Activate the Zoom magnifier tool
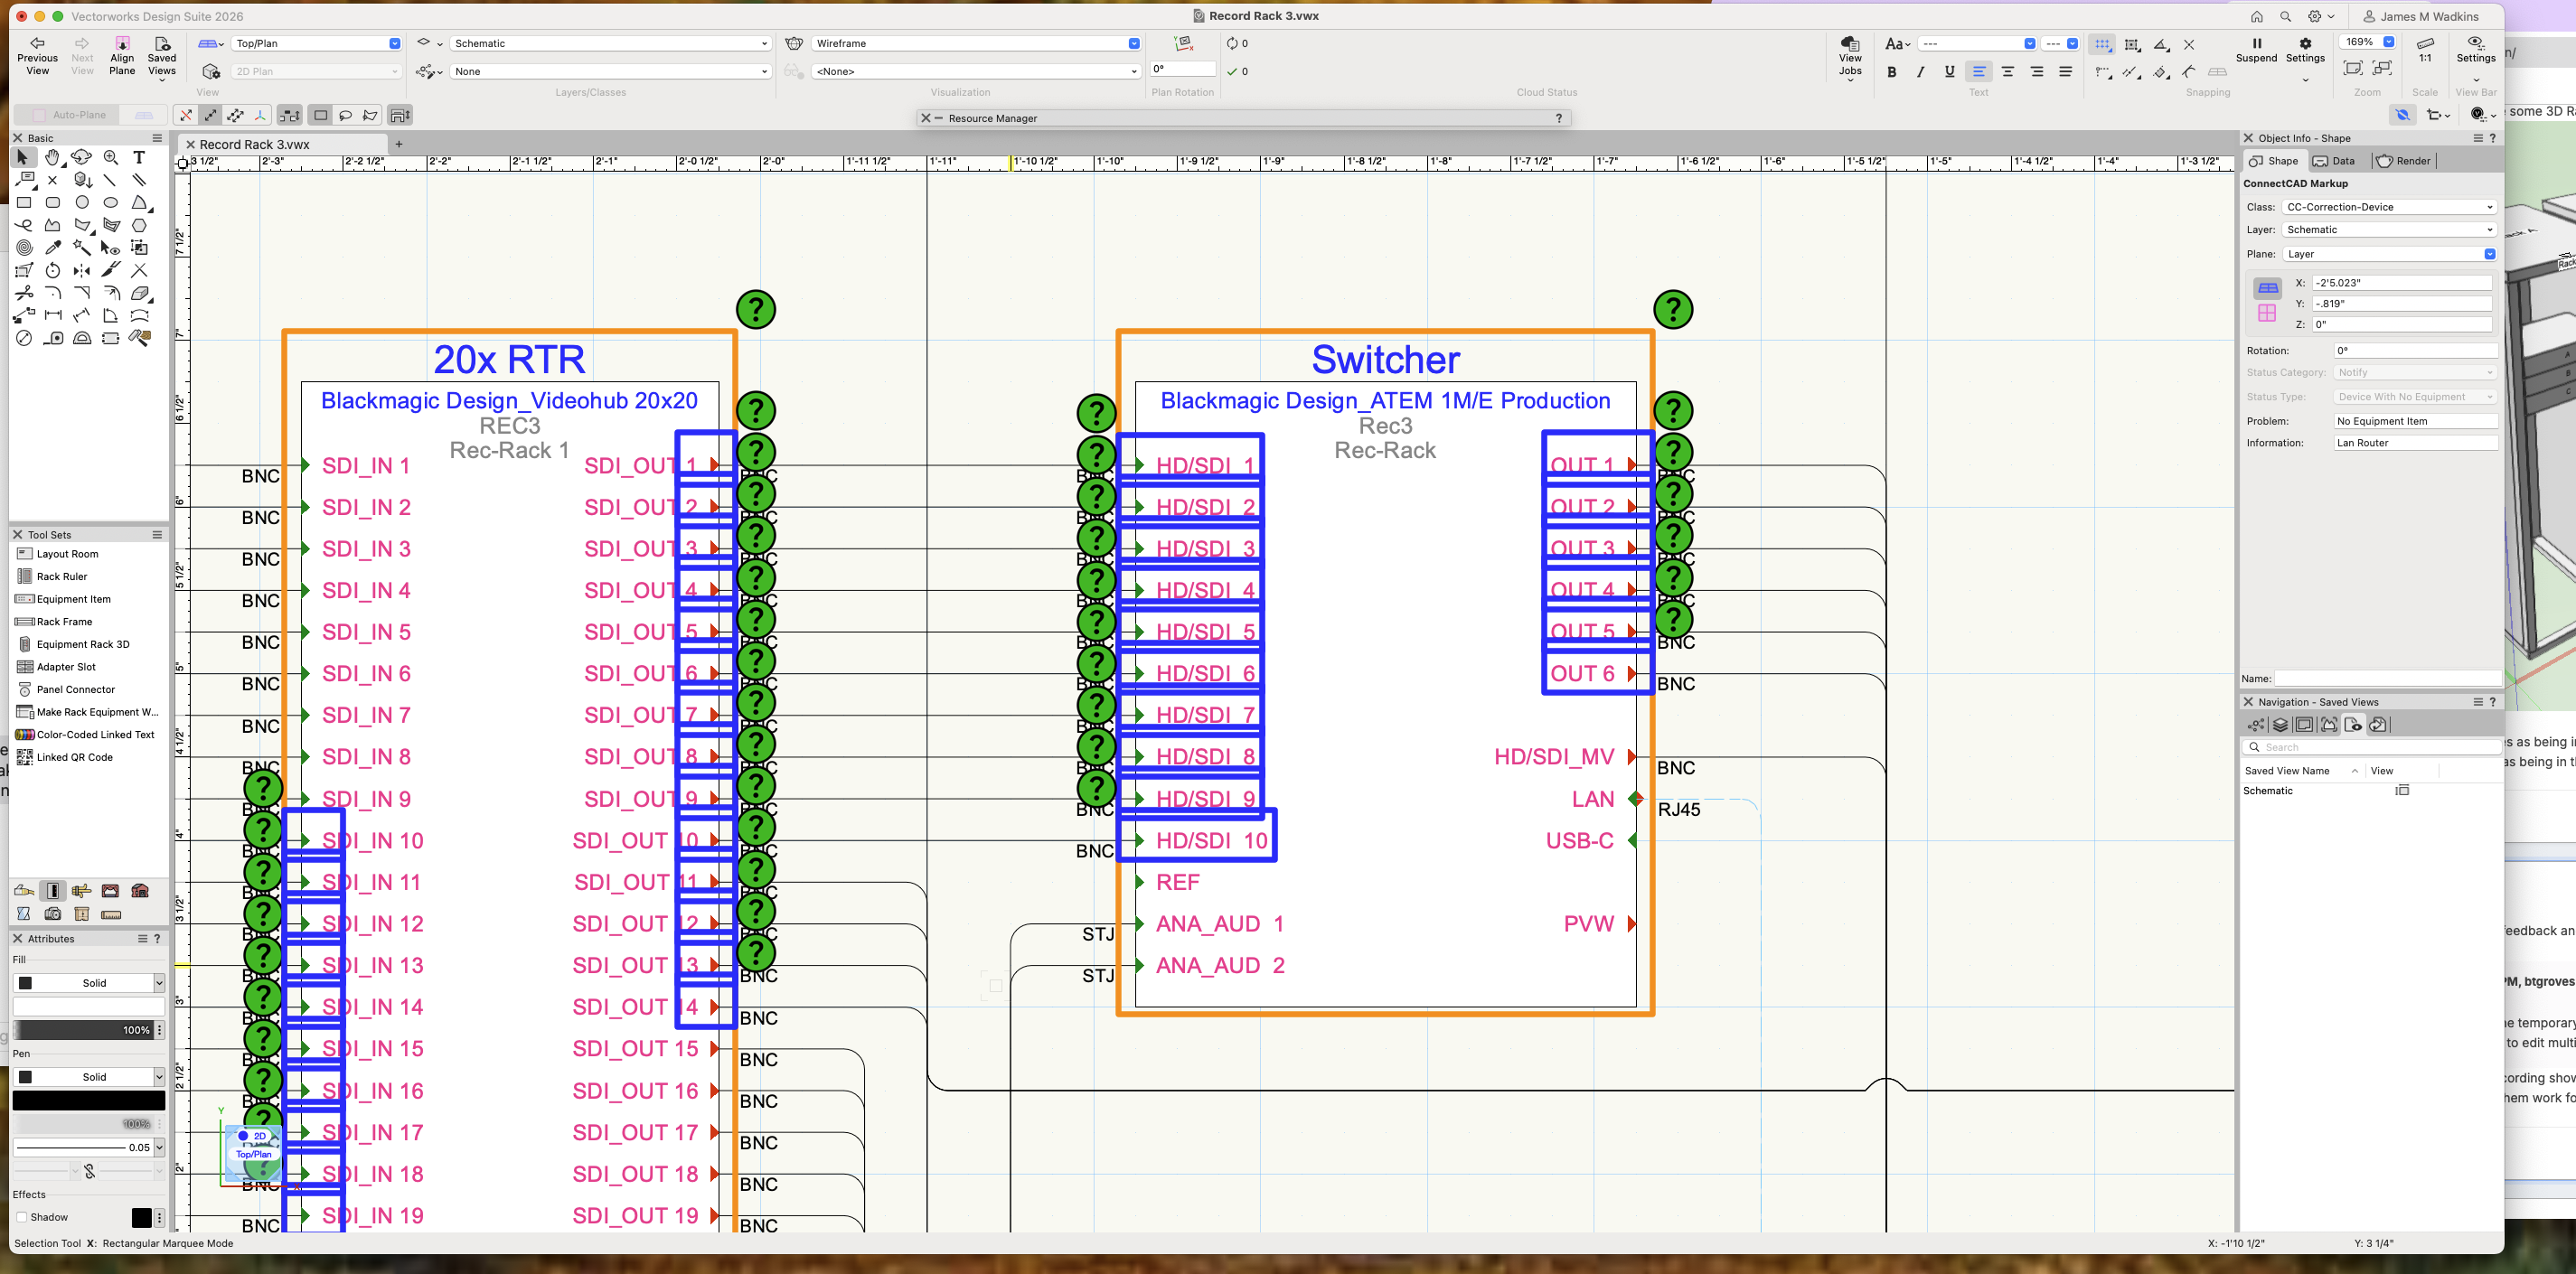Screen dimensions: 2576x1274 click(111, 157)
